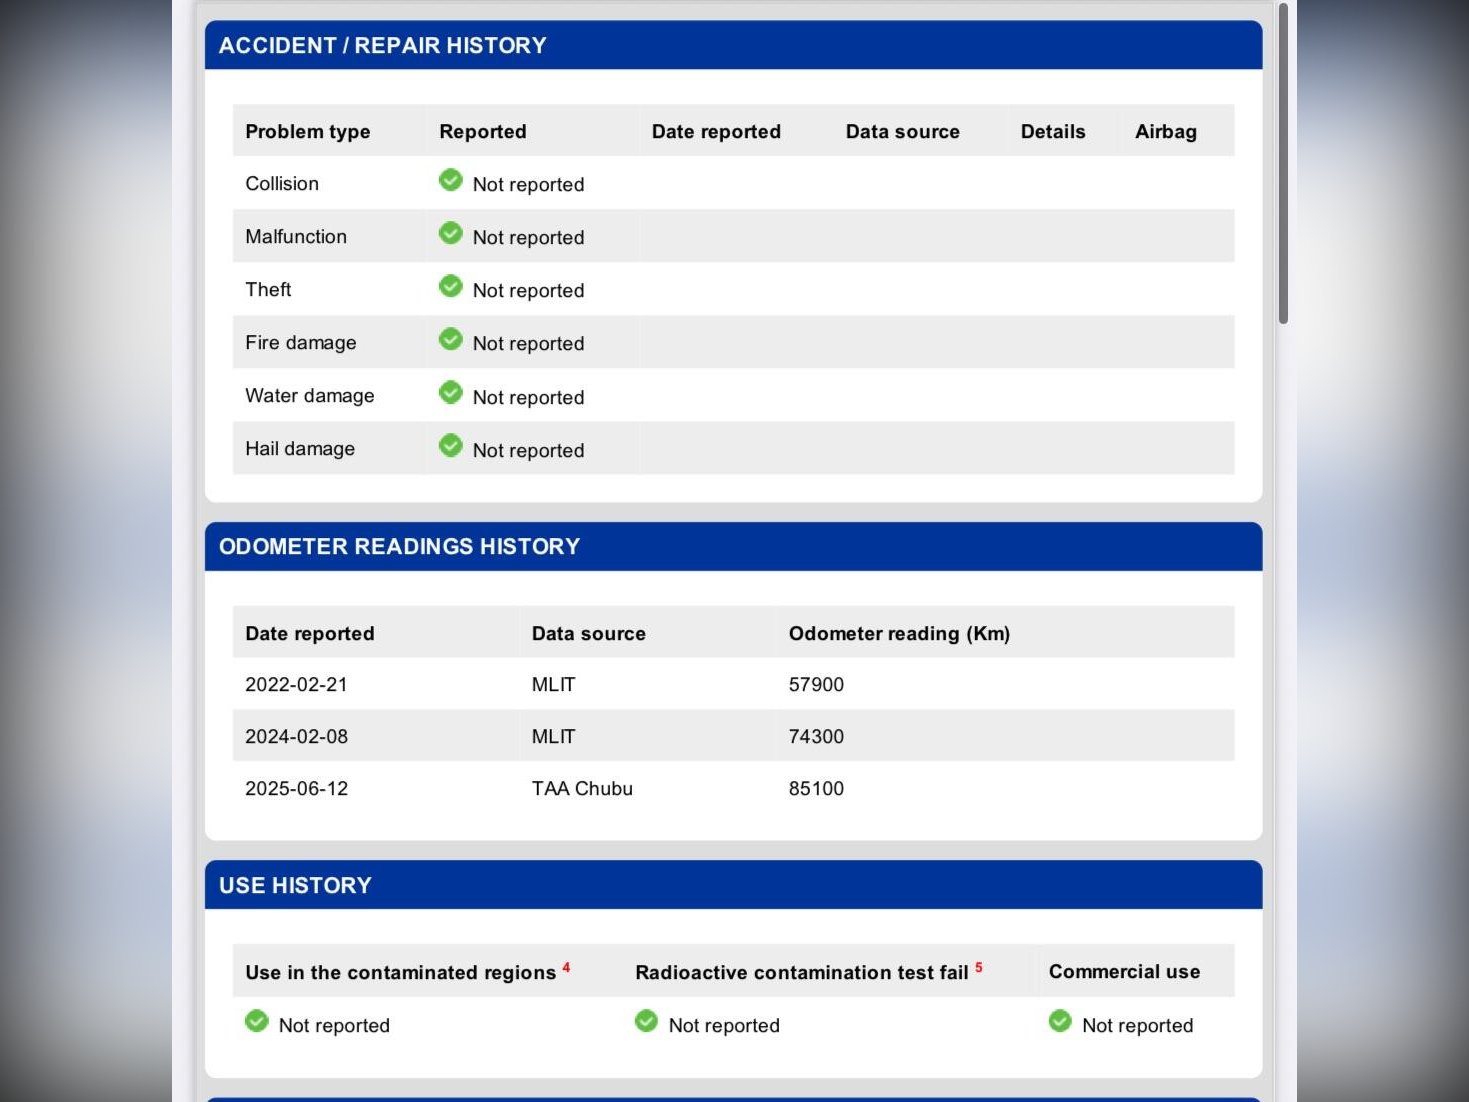Viewport: 1469px width, 1102px height.
Task: Select the Odometer Readings History header
Action: pyautogui.click(x=399, y=547)
